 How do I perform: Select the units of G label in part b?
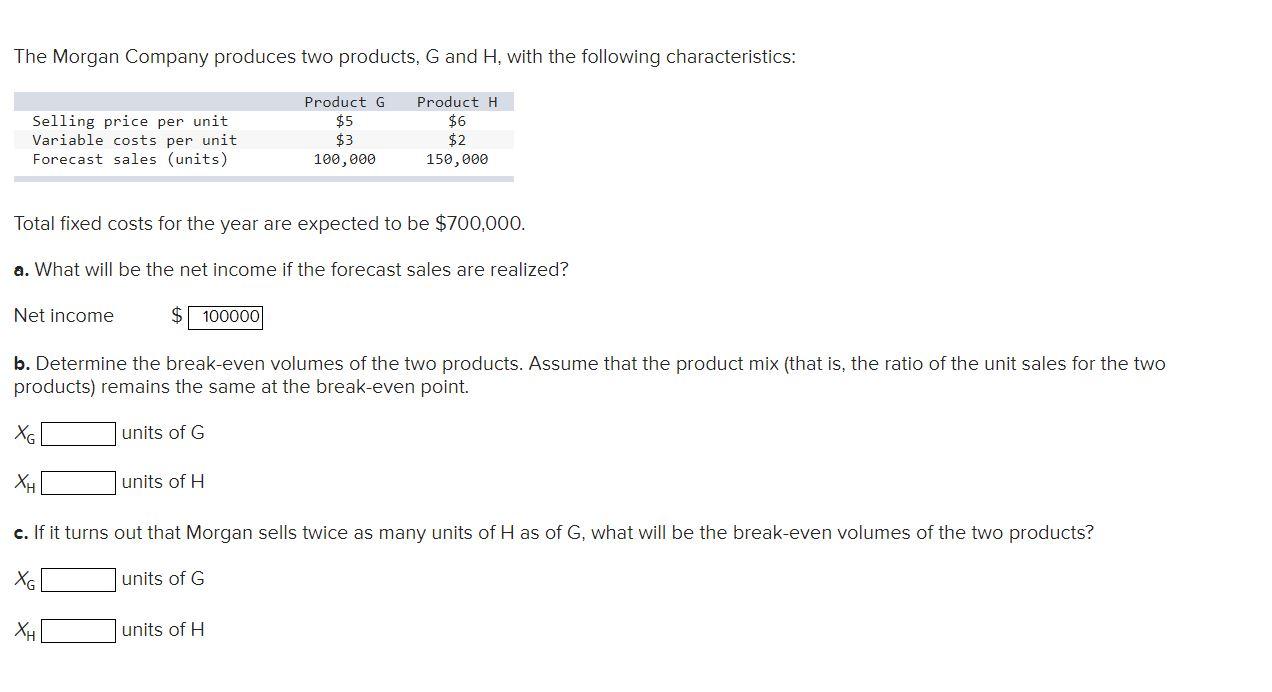163,433
